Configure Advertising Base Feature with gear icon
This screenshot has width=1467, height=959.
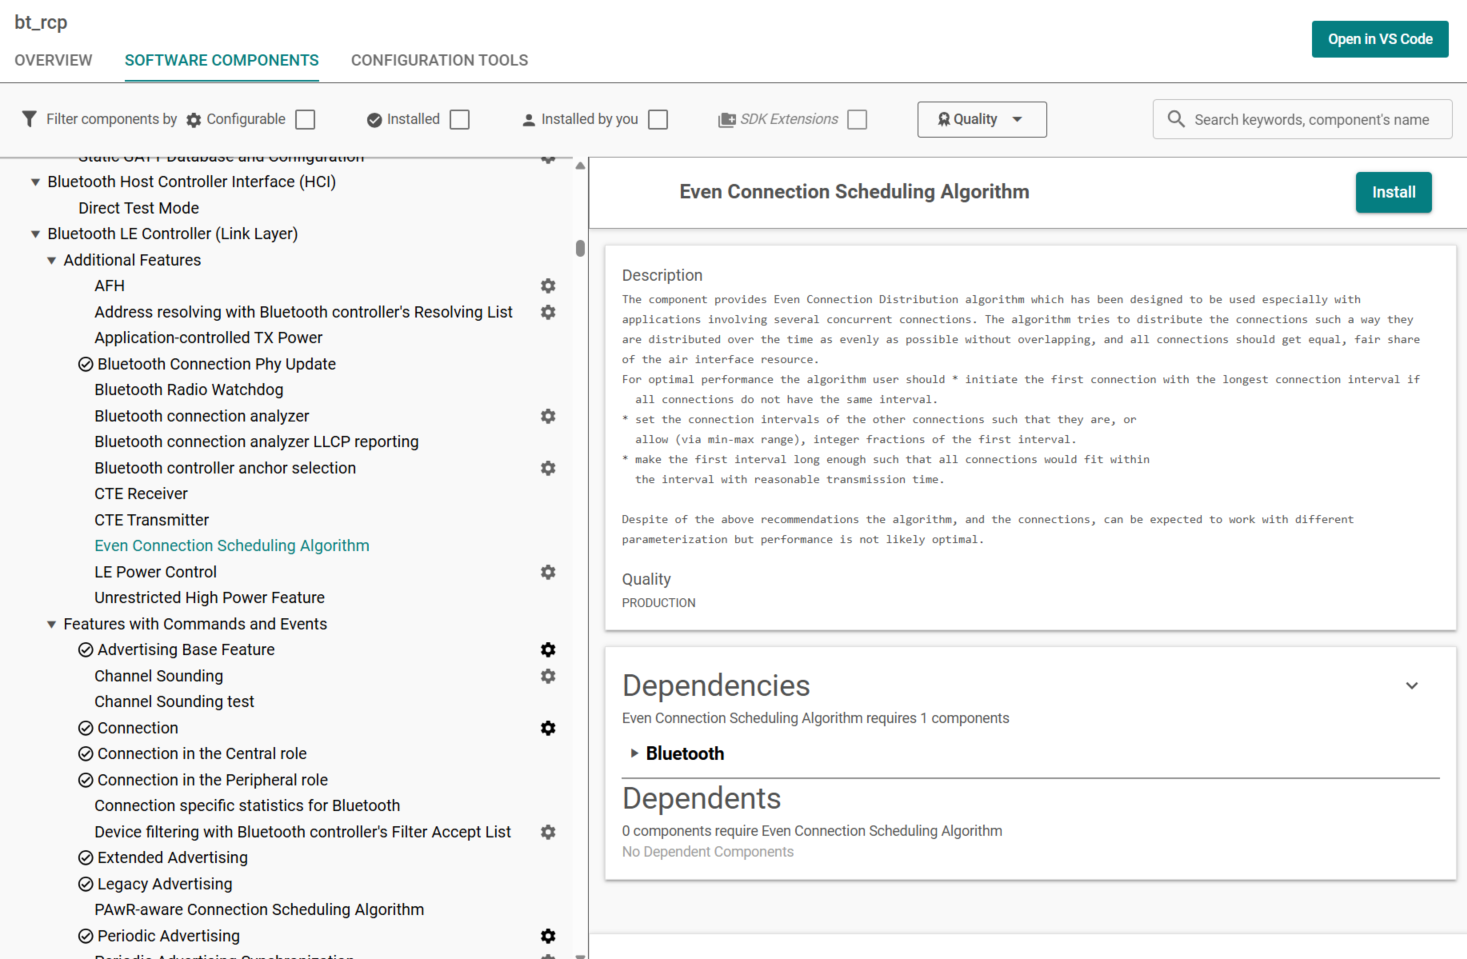pos(548,650)
